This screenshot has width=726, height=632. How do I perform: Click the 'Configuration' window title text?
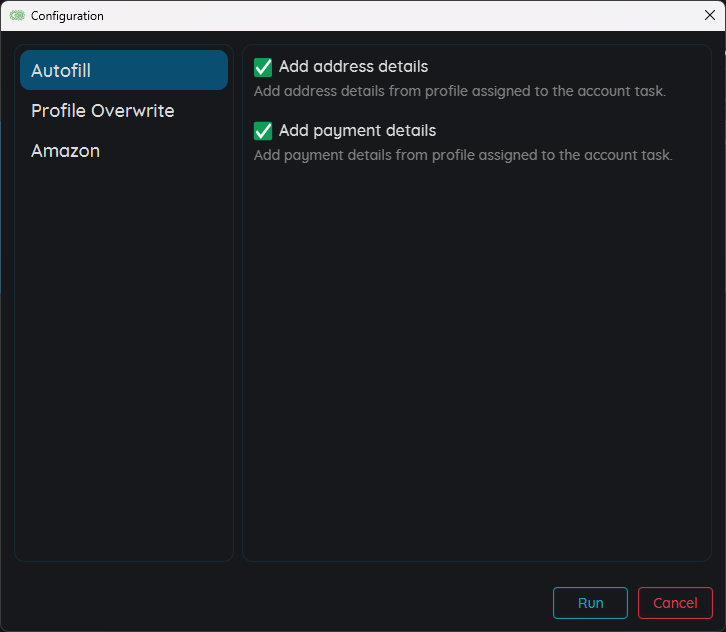pos(67,16)
